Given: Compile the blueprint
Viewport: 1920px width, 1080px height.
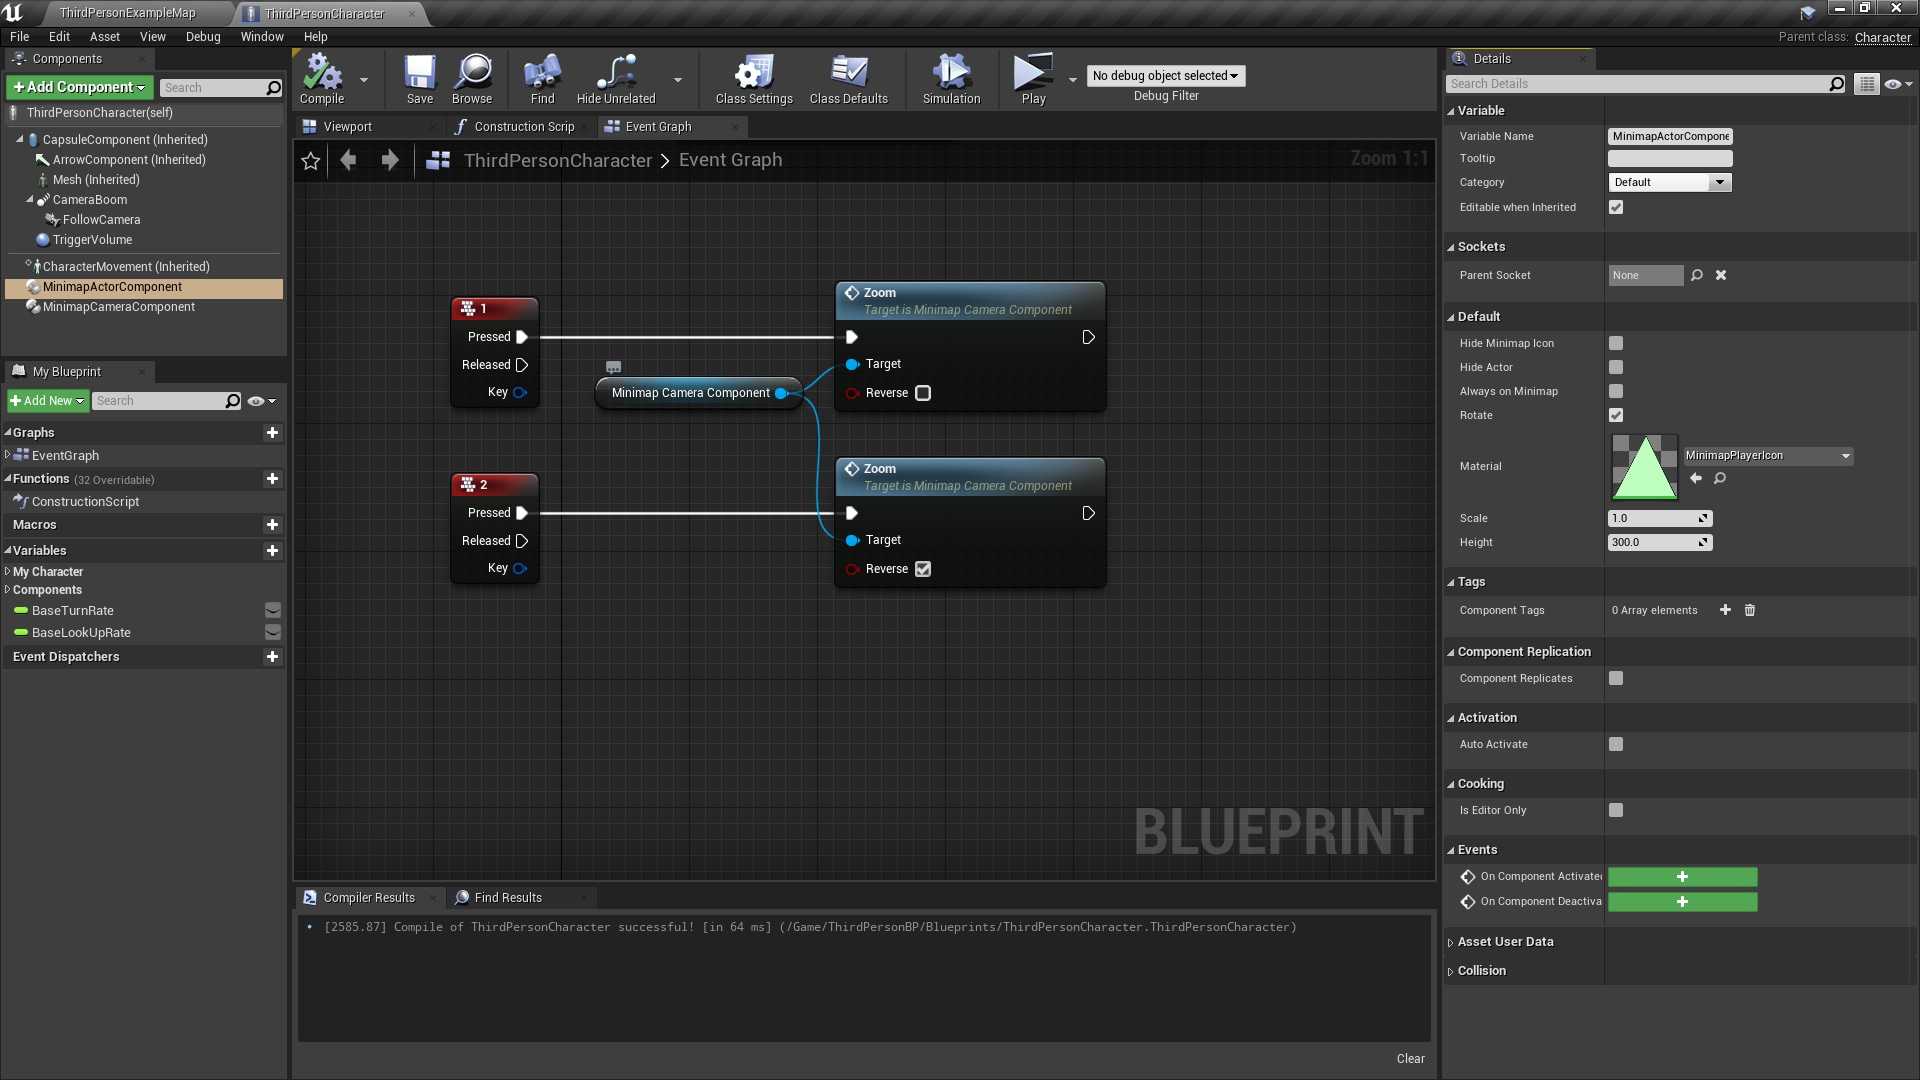Looking at the screenshot, I should click(322, 79).
